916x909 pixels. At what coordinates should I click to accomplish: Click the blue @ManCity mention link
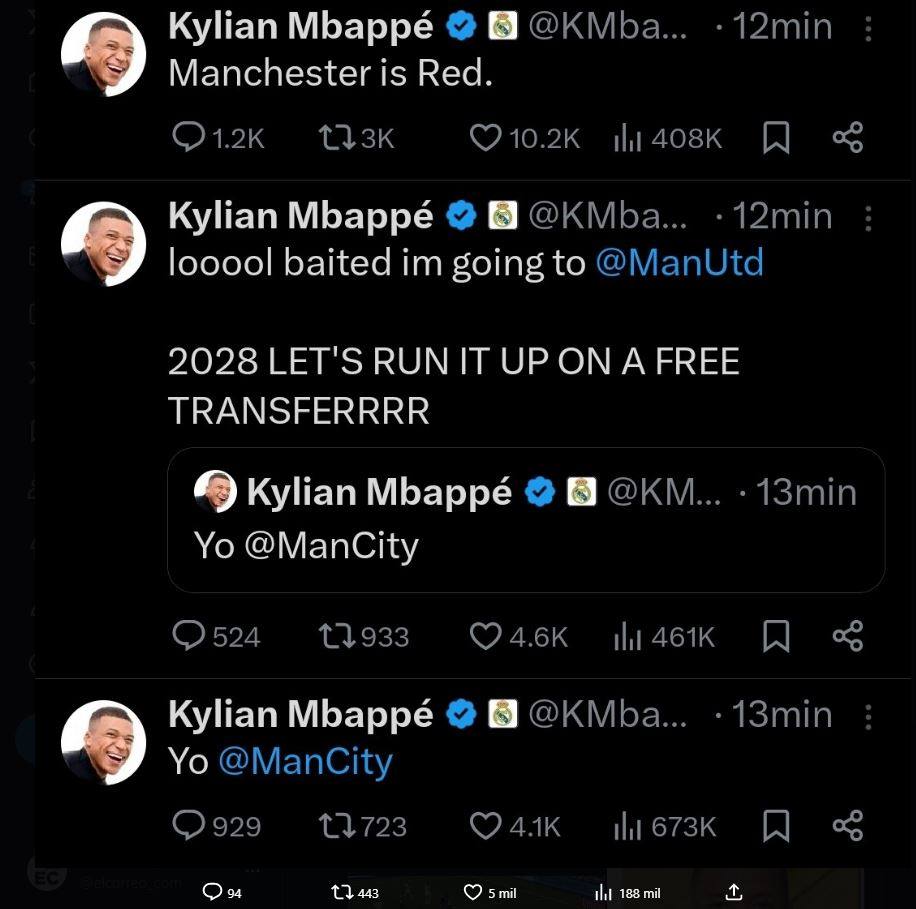click(x=305, y=762)
